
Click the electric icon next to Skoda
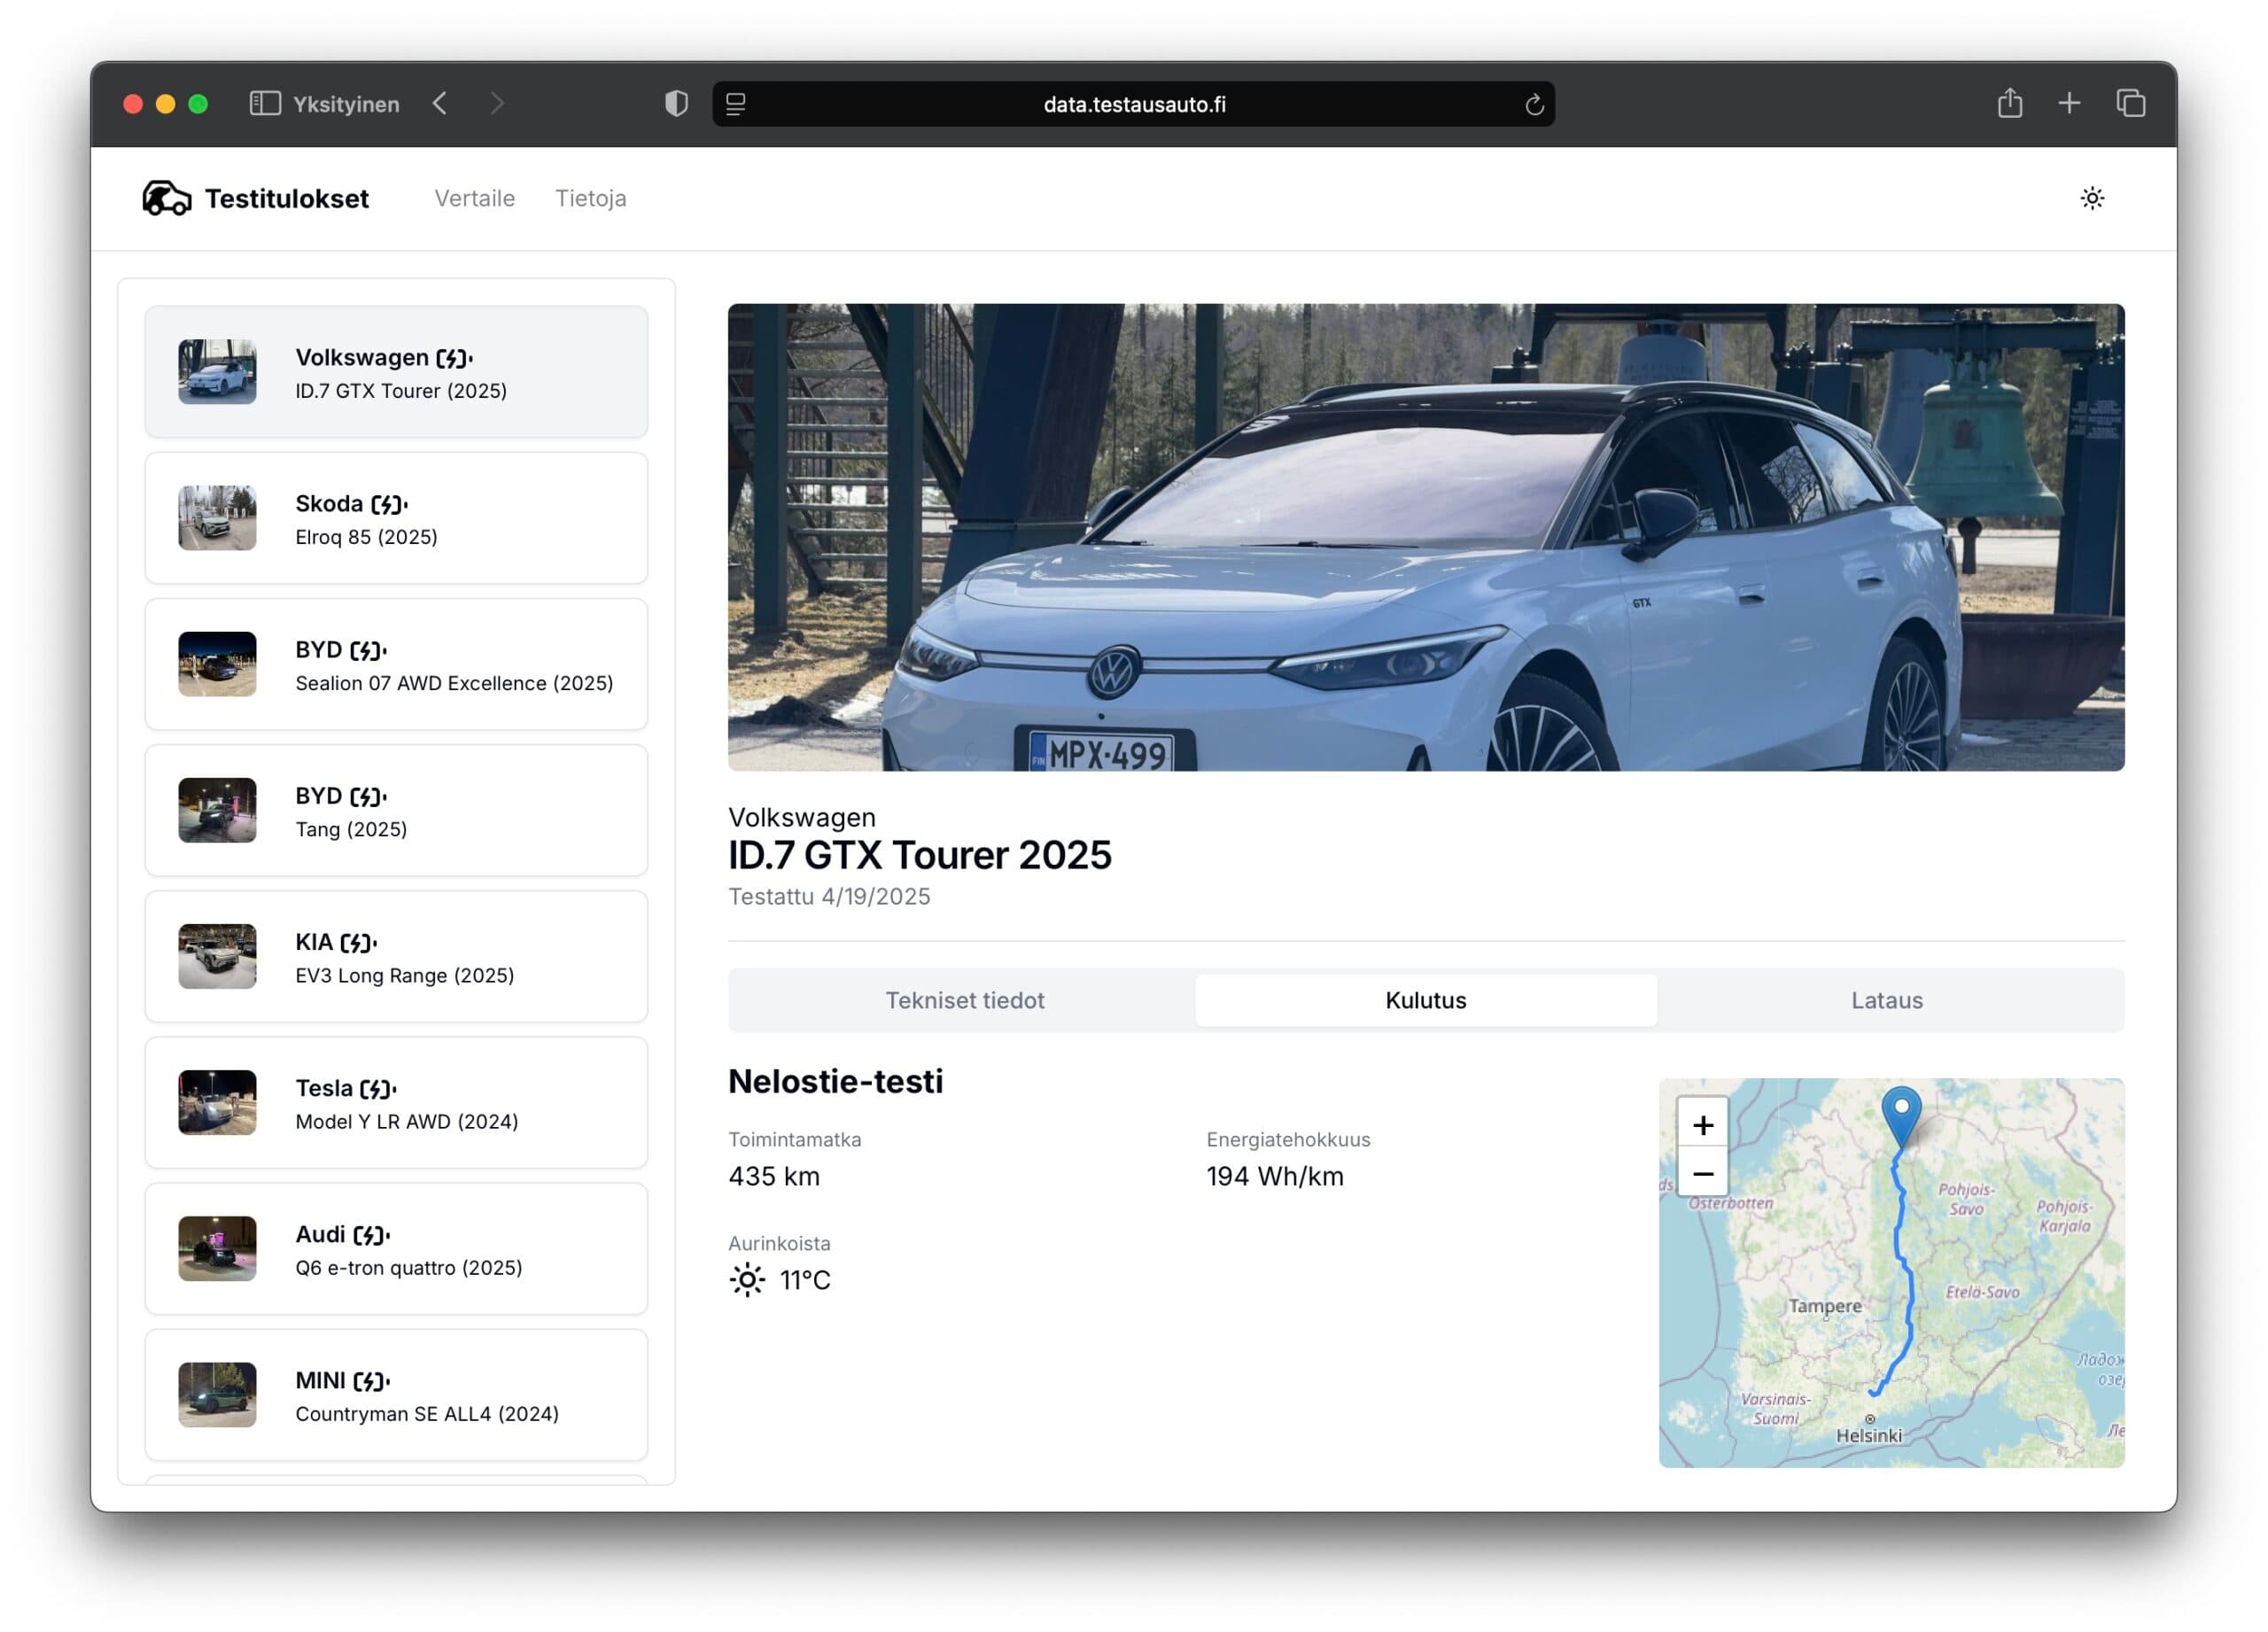click(x=389, y=504)
